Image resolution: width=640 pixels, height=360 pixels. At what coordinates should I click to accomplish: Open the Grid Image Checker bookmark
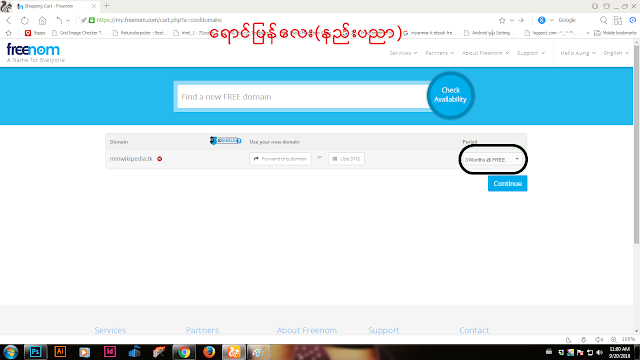78,33
